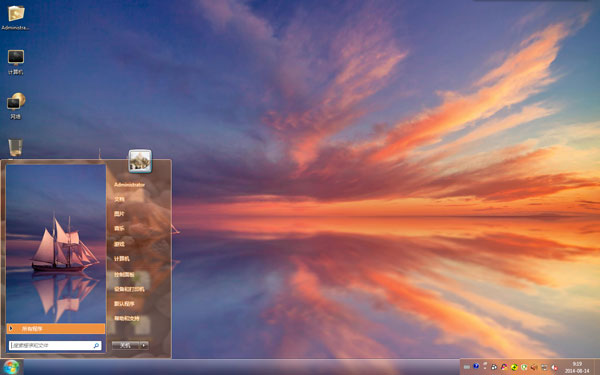Click the user account picture in Start menu
This screenshot has height=375, width=600.
click(x=140, y=161)
